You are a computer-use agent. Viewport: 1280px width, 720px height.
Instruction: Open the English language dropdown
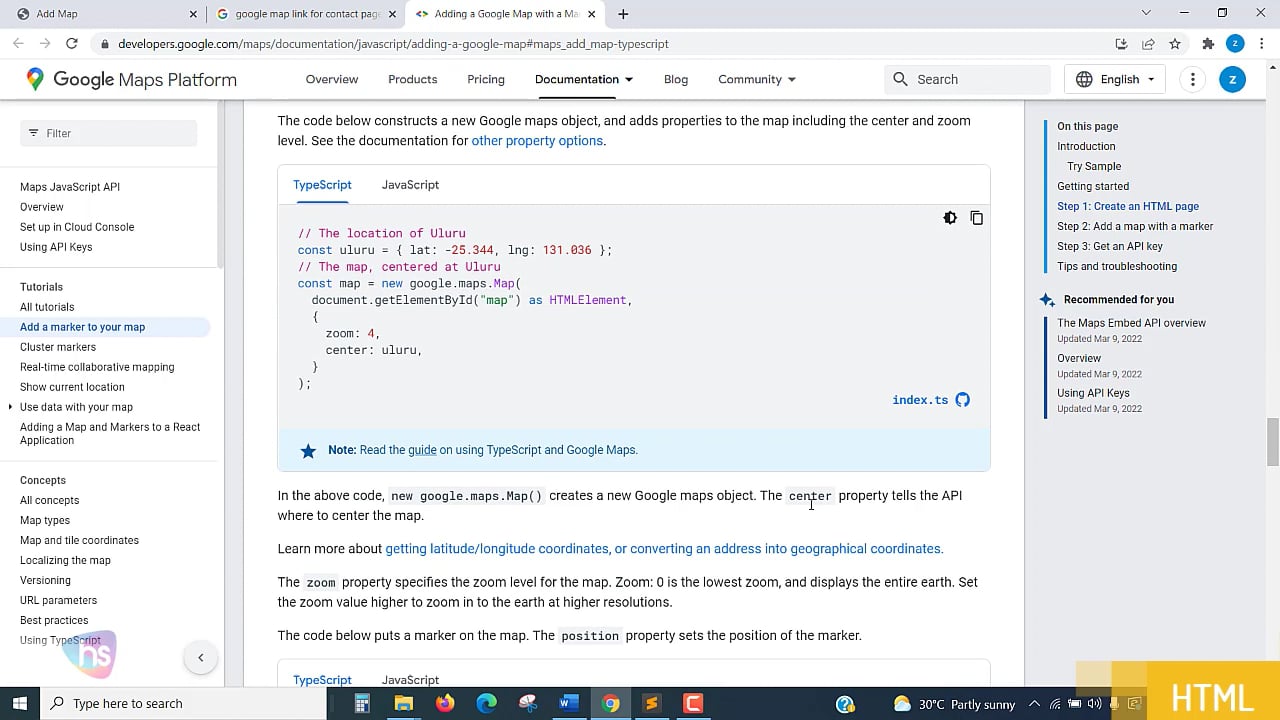pyautogui.click(x=1115, y=79)
